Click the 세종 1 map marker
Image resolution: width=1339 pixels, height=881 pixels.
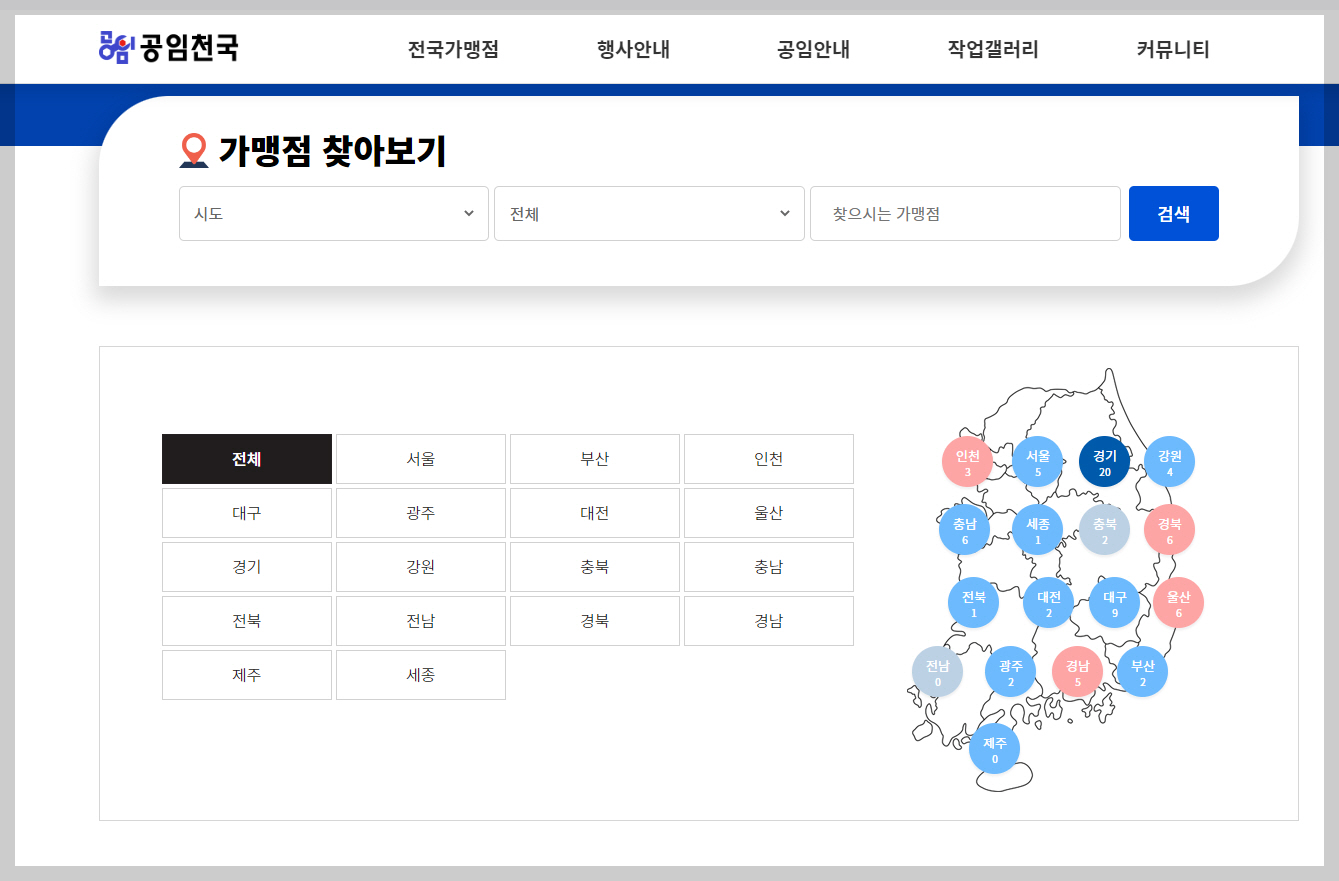point(1038,530)
